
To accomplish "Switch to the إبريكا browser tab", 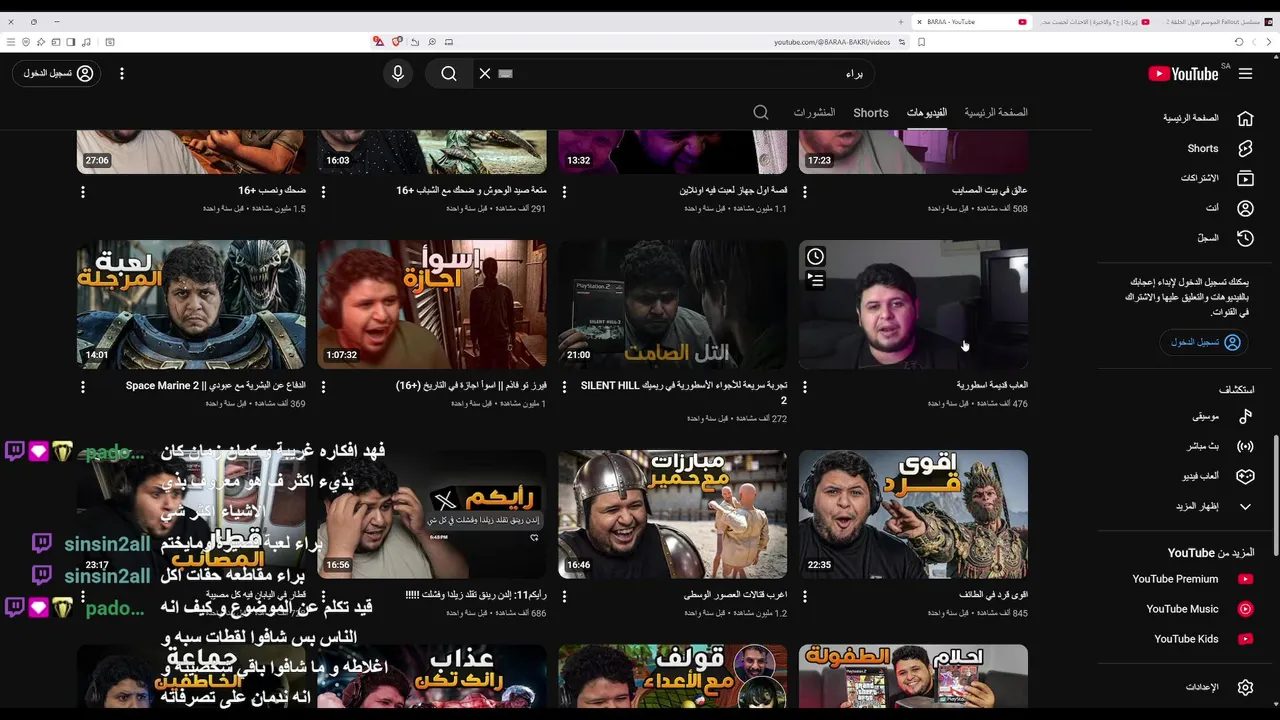I will [x=1095, y=21].
